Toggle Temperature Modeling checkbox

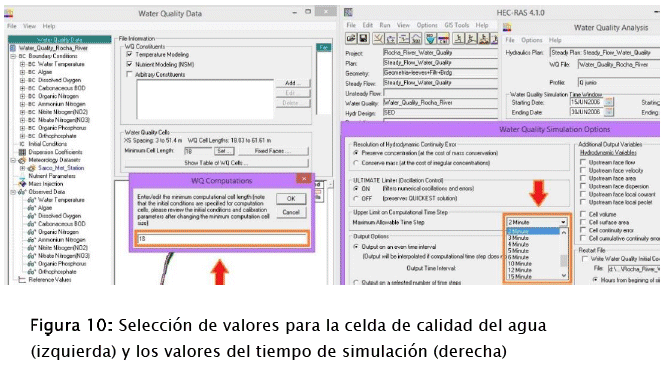click(x=130, y=54)
